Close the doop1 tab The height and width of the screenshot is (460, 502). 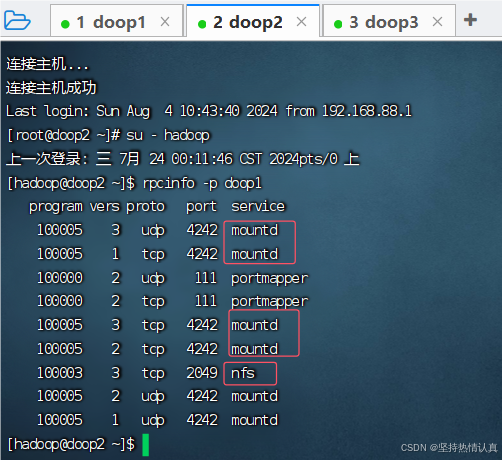[x=165, y=22]
